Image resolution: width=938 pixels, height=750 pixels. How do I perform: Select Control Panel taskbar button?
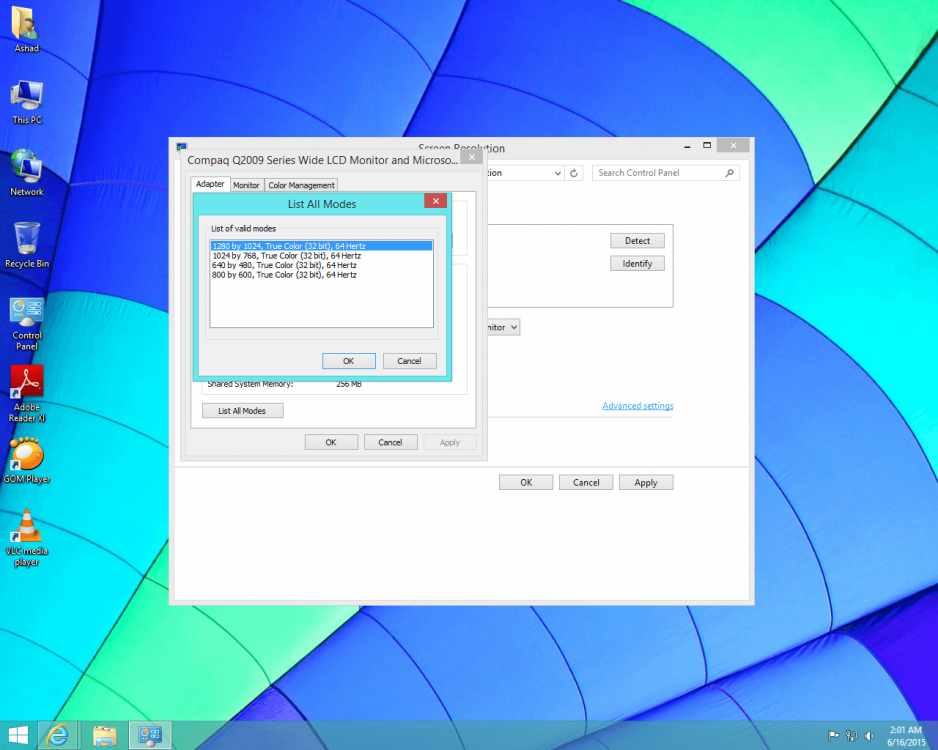point(150,736)
